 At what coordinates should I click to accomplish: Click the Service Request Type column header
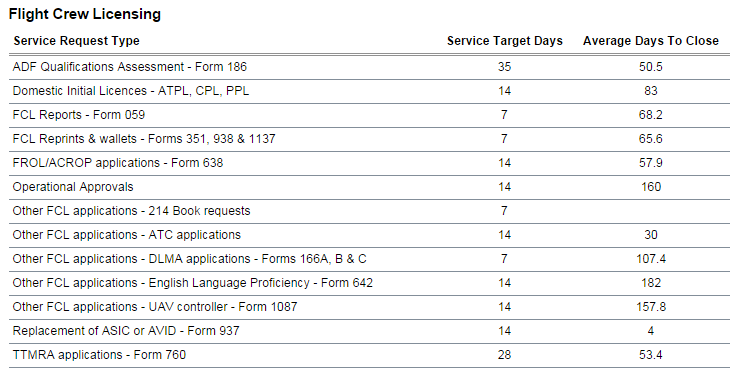76,41
